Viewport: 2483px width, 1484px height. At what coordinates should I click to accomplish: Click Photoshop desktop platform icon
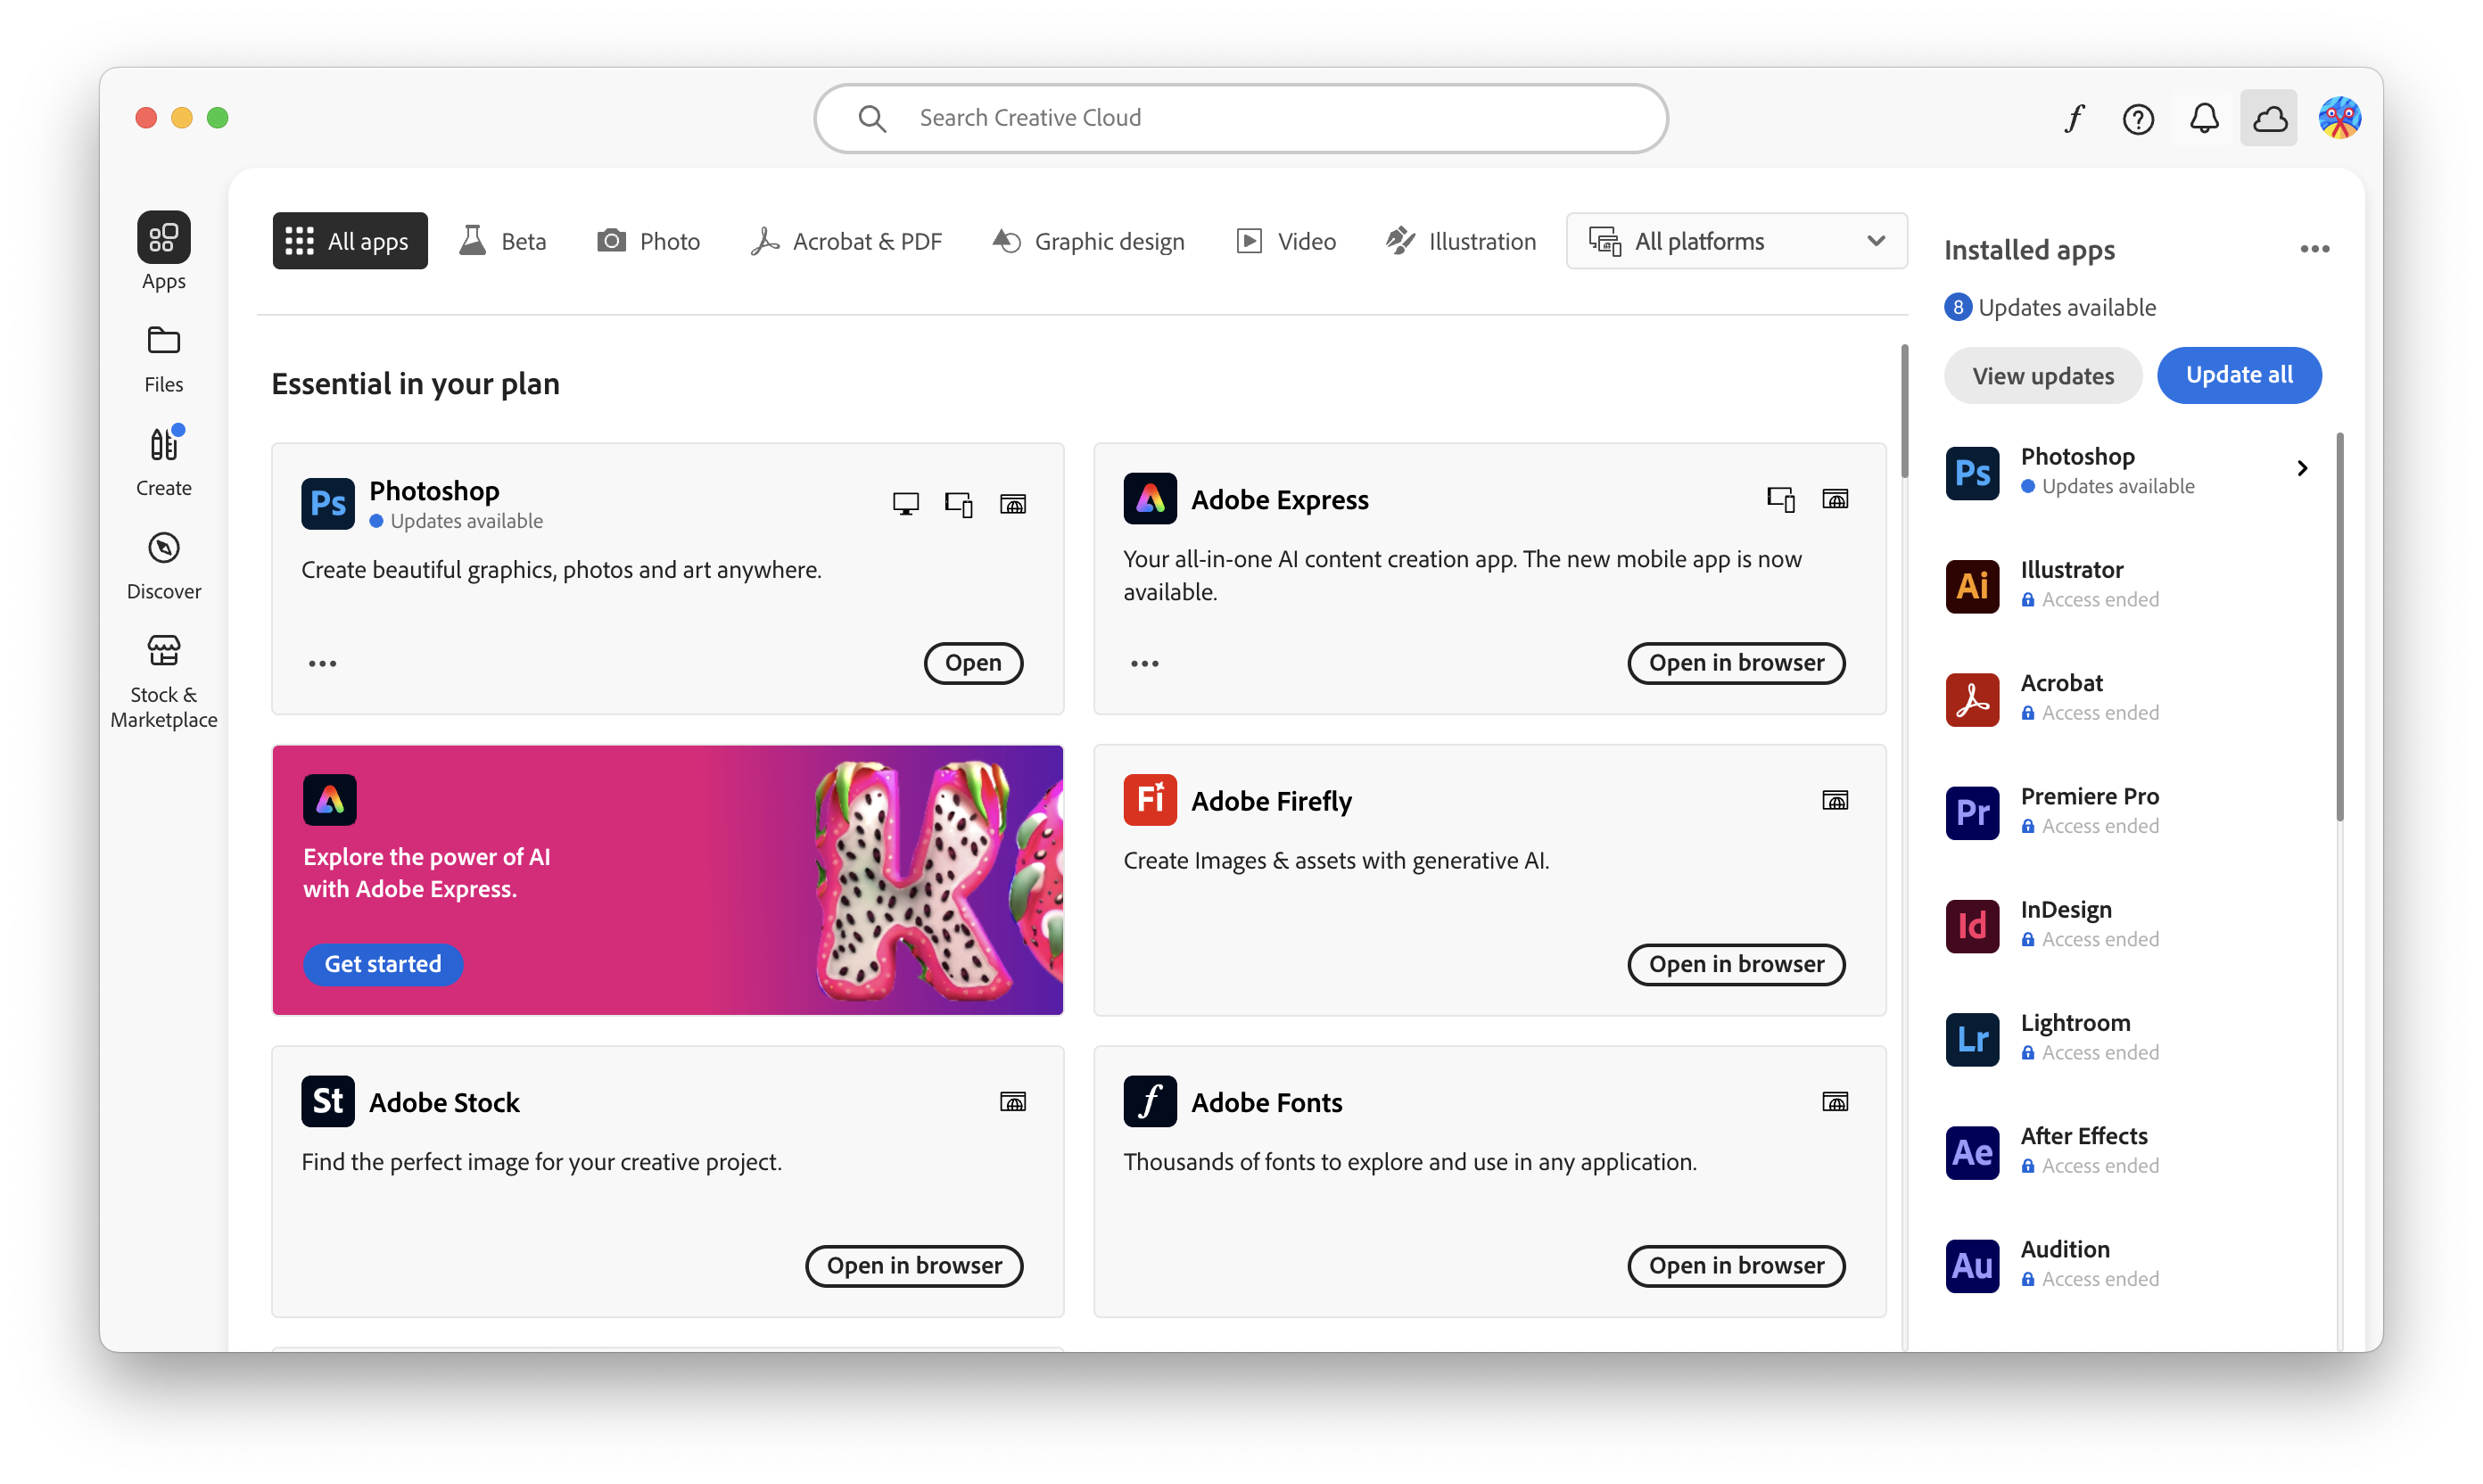[x=905, y=503]
